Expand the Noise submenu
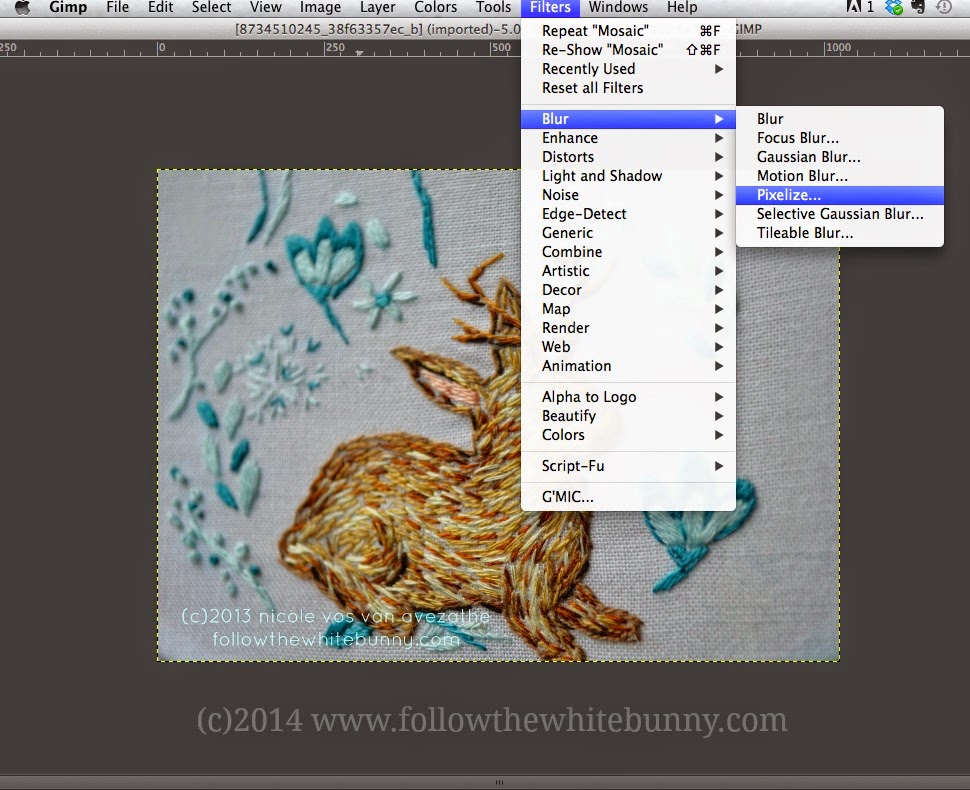This screenshot has height=790, width=970. click(x=629, y=195)
